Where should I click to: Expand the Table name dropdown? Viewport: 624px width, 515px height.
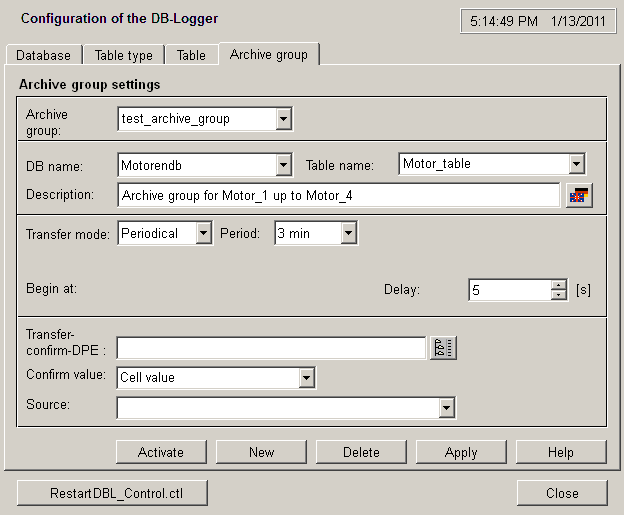click(576, 164)
